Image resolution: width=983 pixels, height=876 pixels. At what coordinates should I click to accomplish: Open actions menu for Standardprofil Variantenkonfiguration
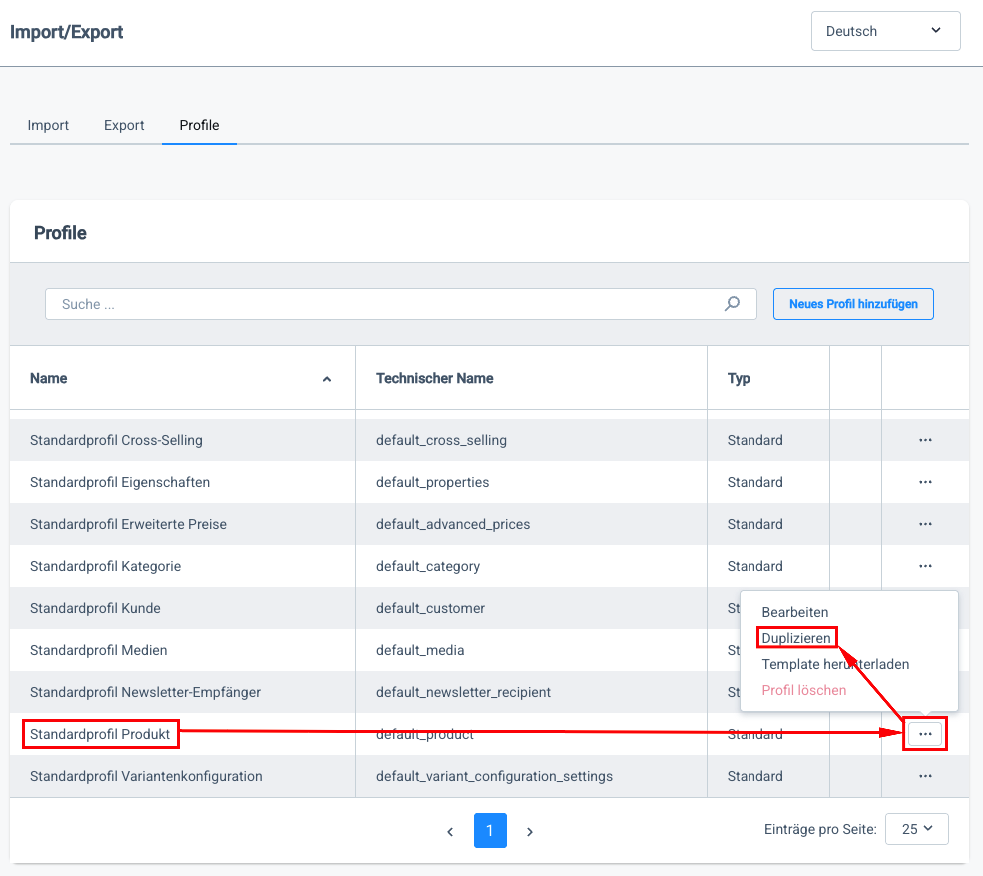click(925, 776)
